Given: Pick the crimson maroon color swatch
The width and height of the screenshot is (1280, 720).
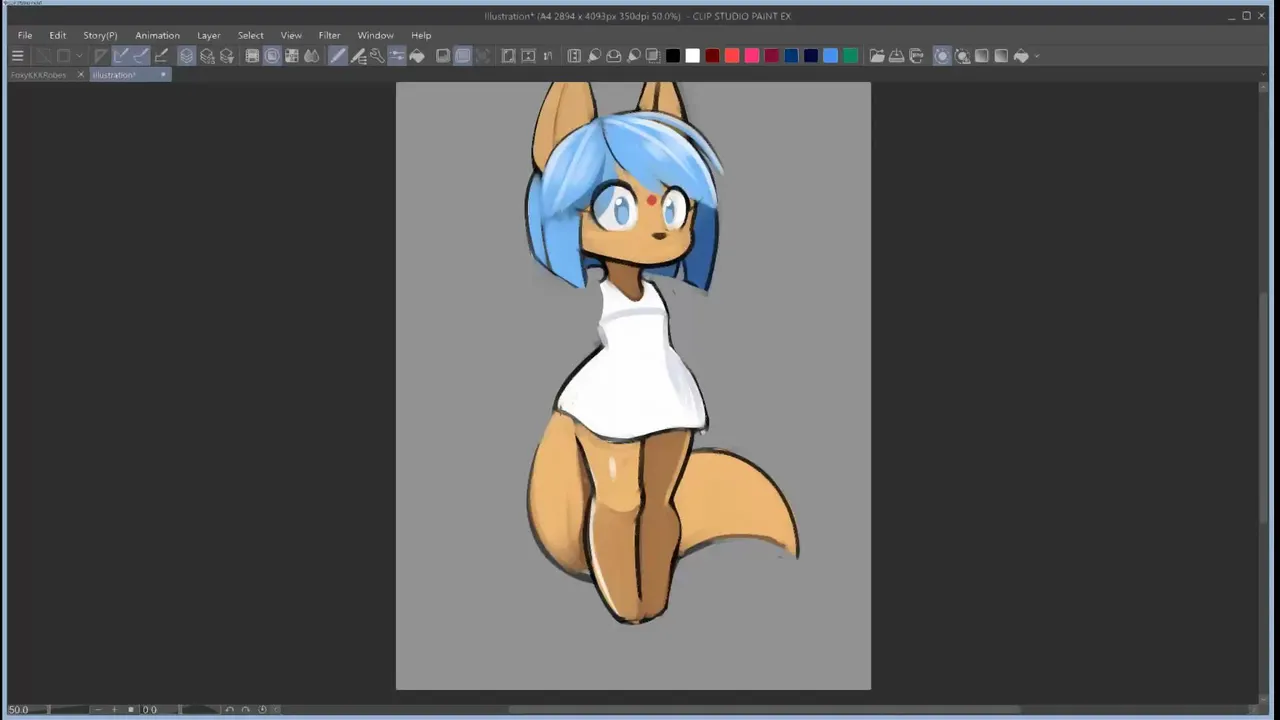Looking at the screenshot, I should pos(771,56).
